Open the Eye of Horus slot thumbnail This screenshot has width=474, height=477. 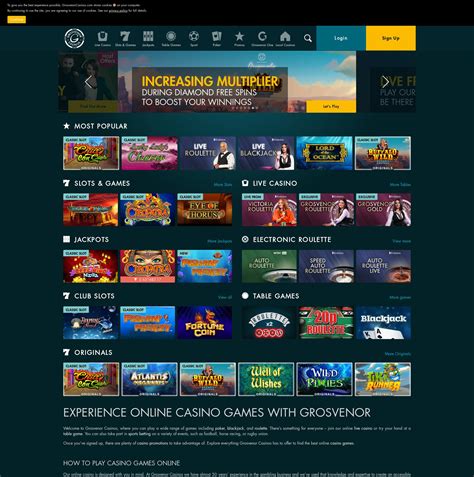pos(205,210)
